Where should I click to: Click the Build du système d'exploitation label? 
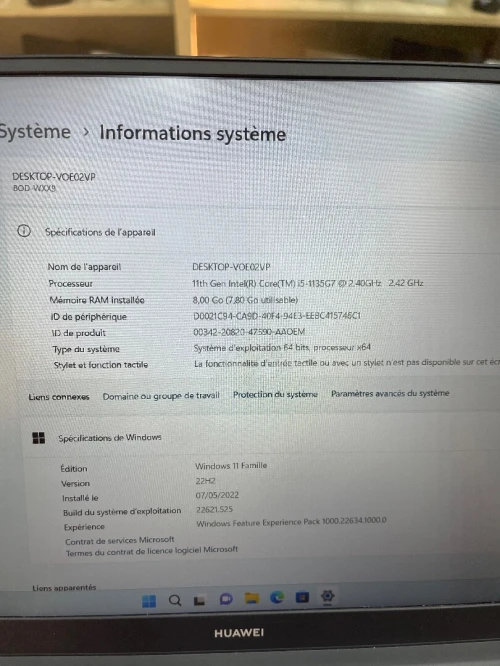point(122,512)
